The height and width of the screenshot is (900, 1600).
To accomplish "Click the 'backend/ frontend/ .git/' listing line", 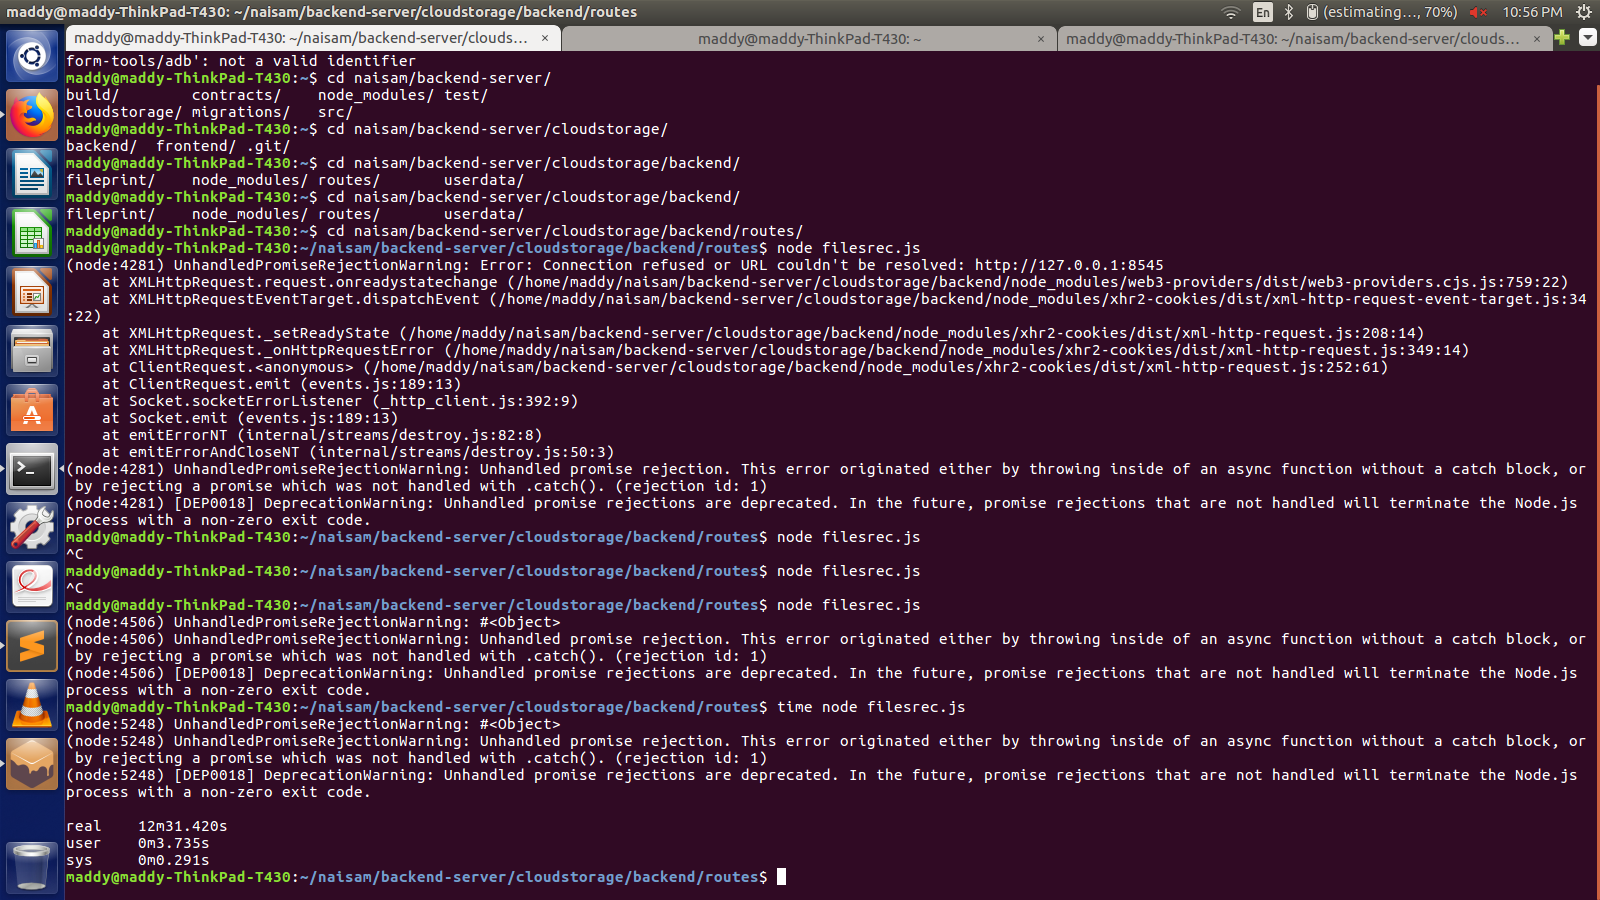I will [178, 146].
